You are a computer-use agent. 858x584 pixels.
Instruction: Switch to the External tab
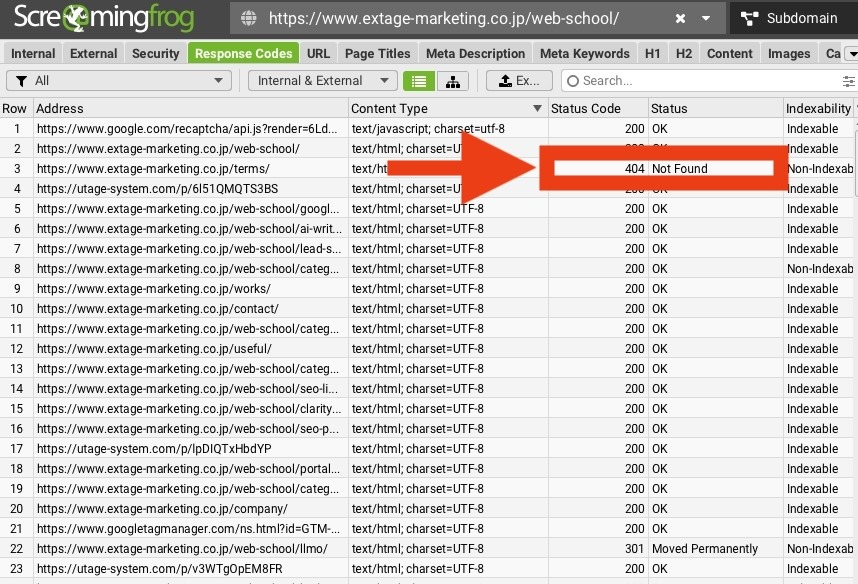[94, 54]
